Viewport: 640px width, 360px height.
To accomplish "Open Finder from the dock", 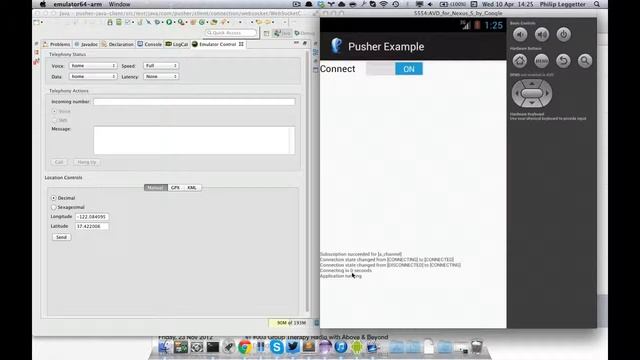I will [x=165, y=347].
